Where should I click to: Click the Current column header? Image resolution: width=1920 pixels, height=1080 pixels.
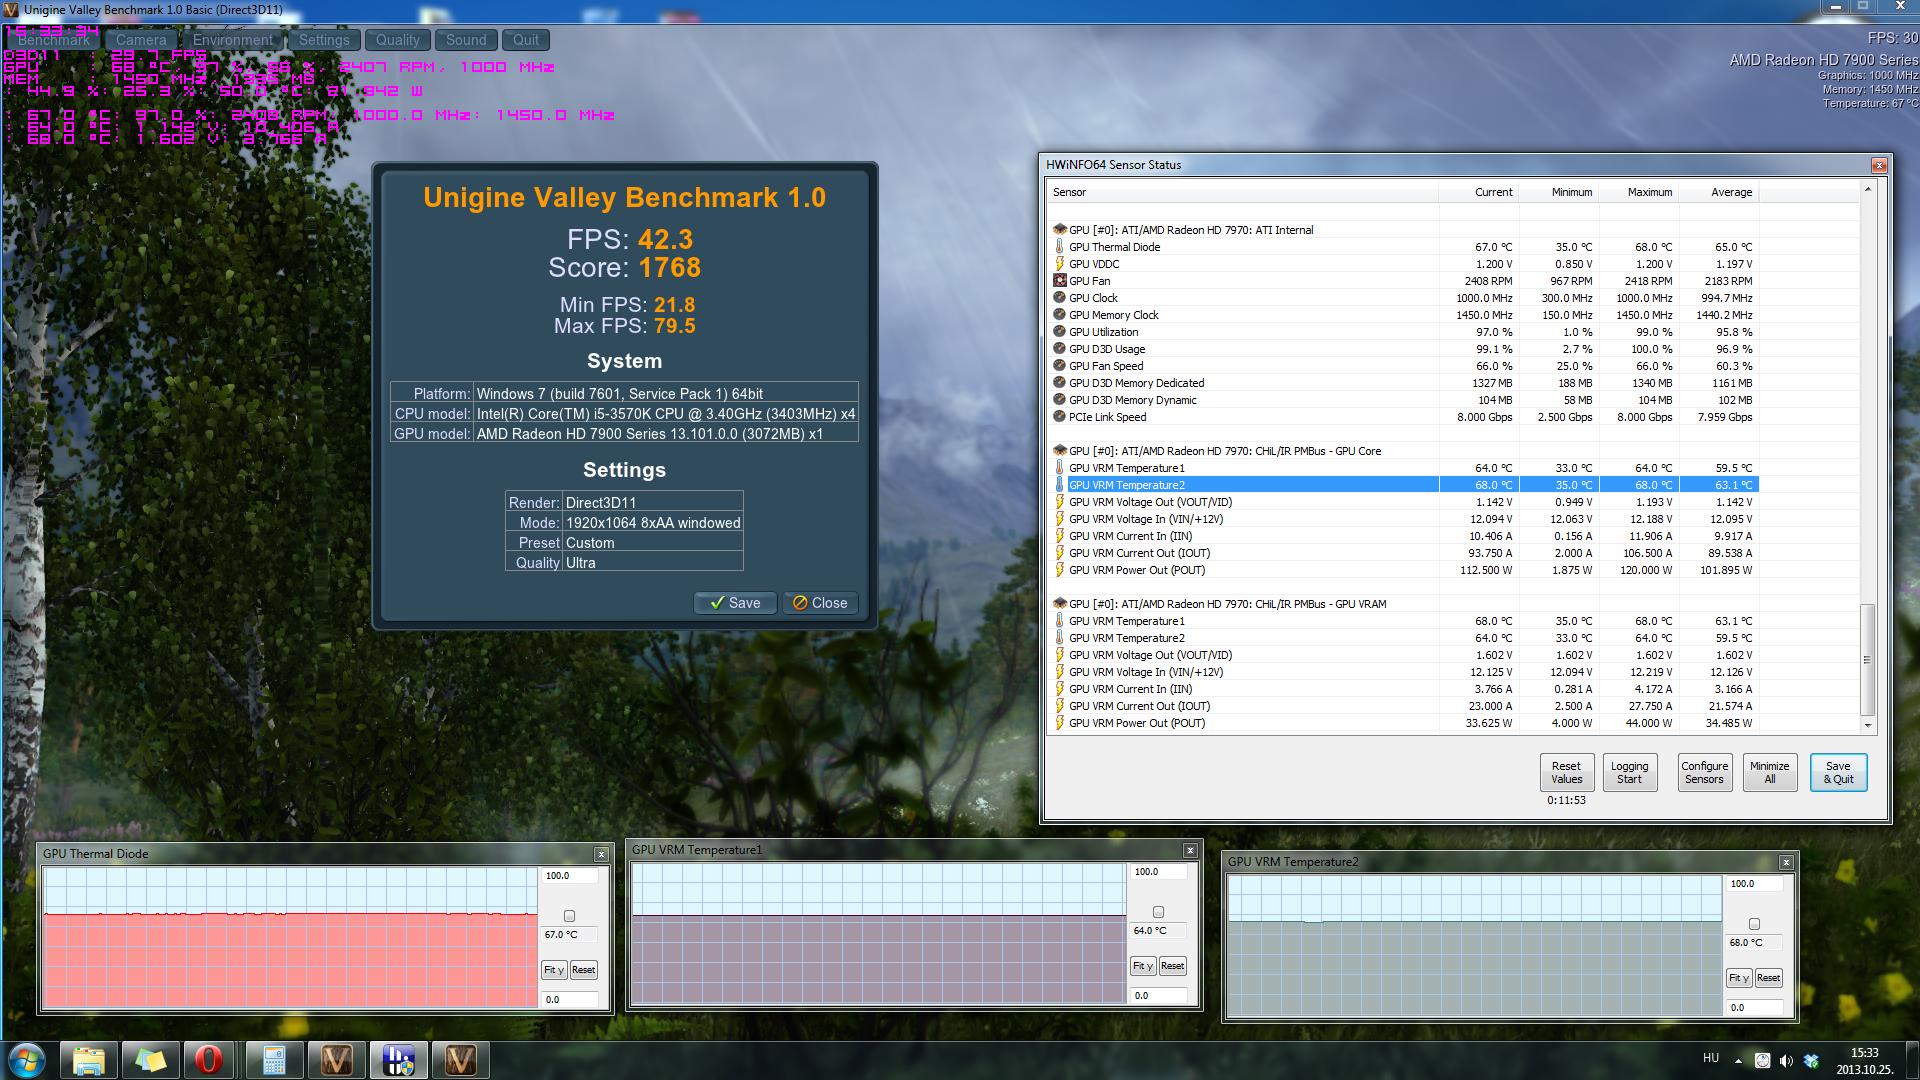(x=1478, y=192)
